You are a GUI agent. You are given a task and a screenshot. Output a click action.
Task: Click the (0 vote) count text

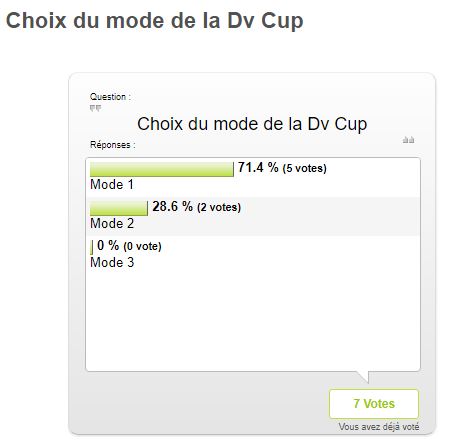coord(142,246)
